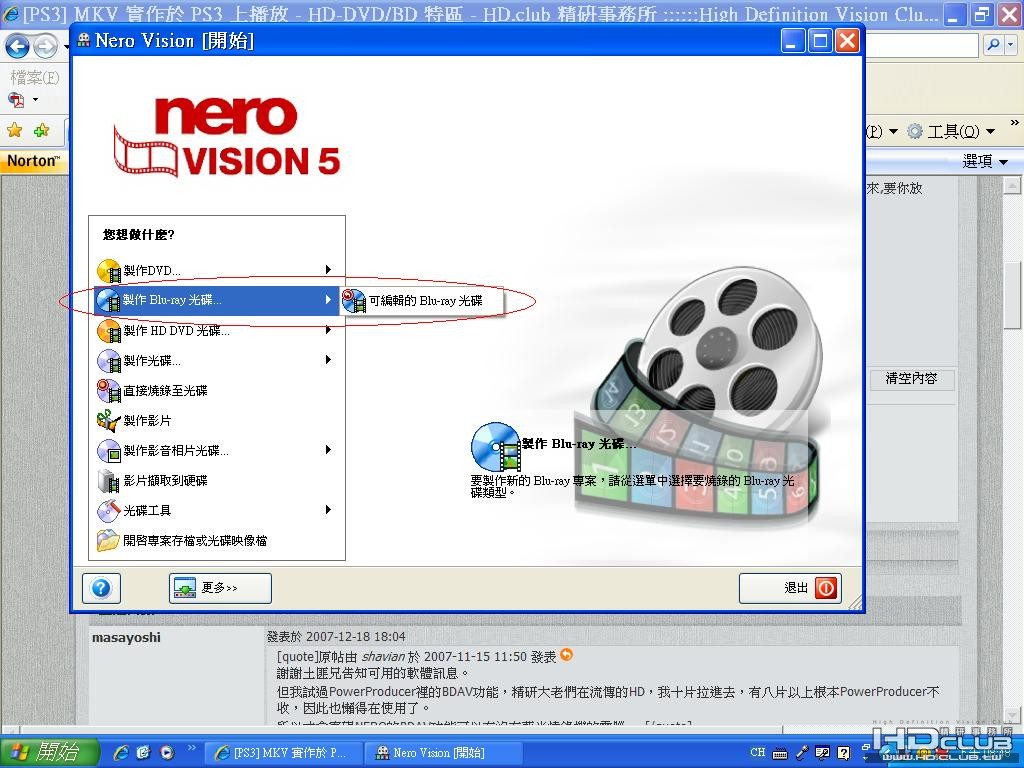Viewport: 1024px width, 768px height.
Task: Go back with the browser back arrow
Action: 17,46
